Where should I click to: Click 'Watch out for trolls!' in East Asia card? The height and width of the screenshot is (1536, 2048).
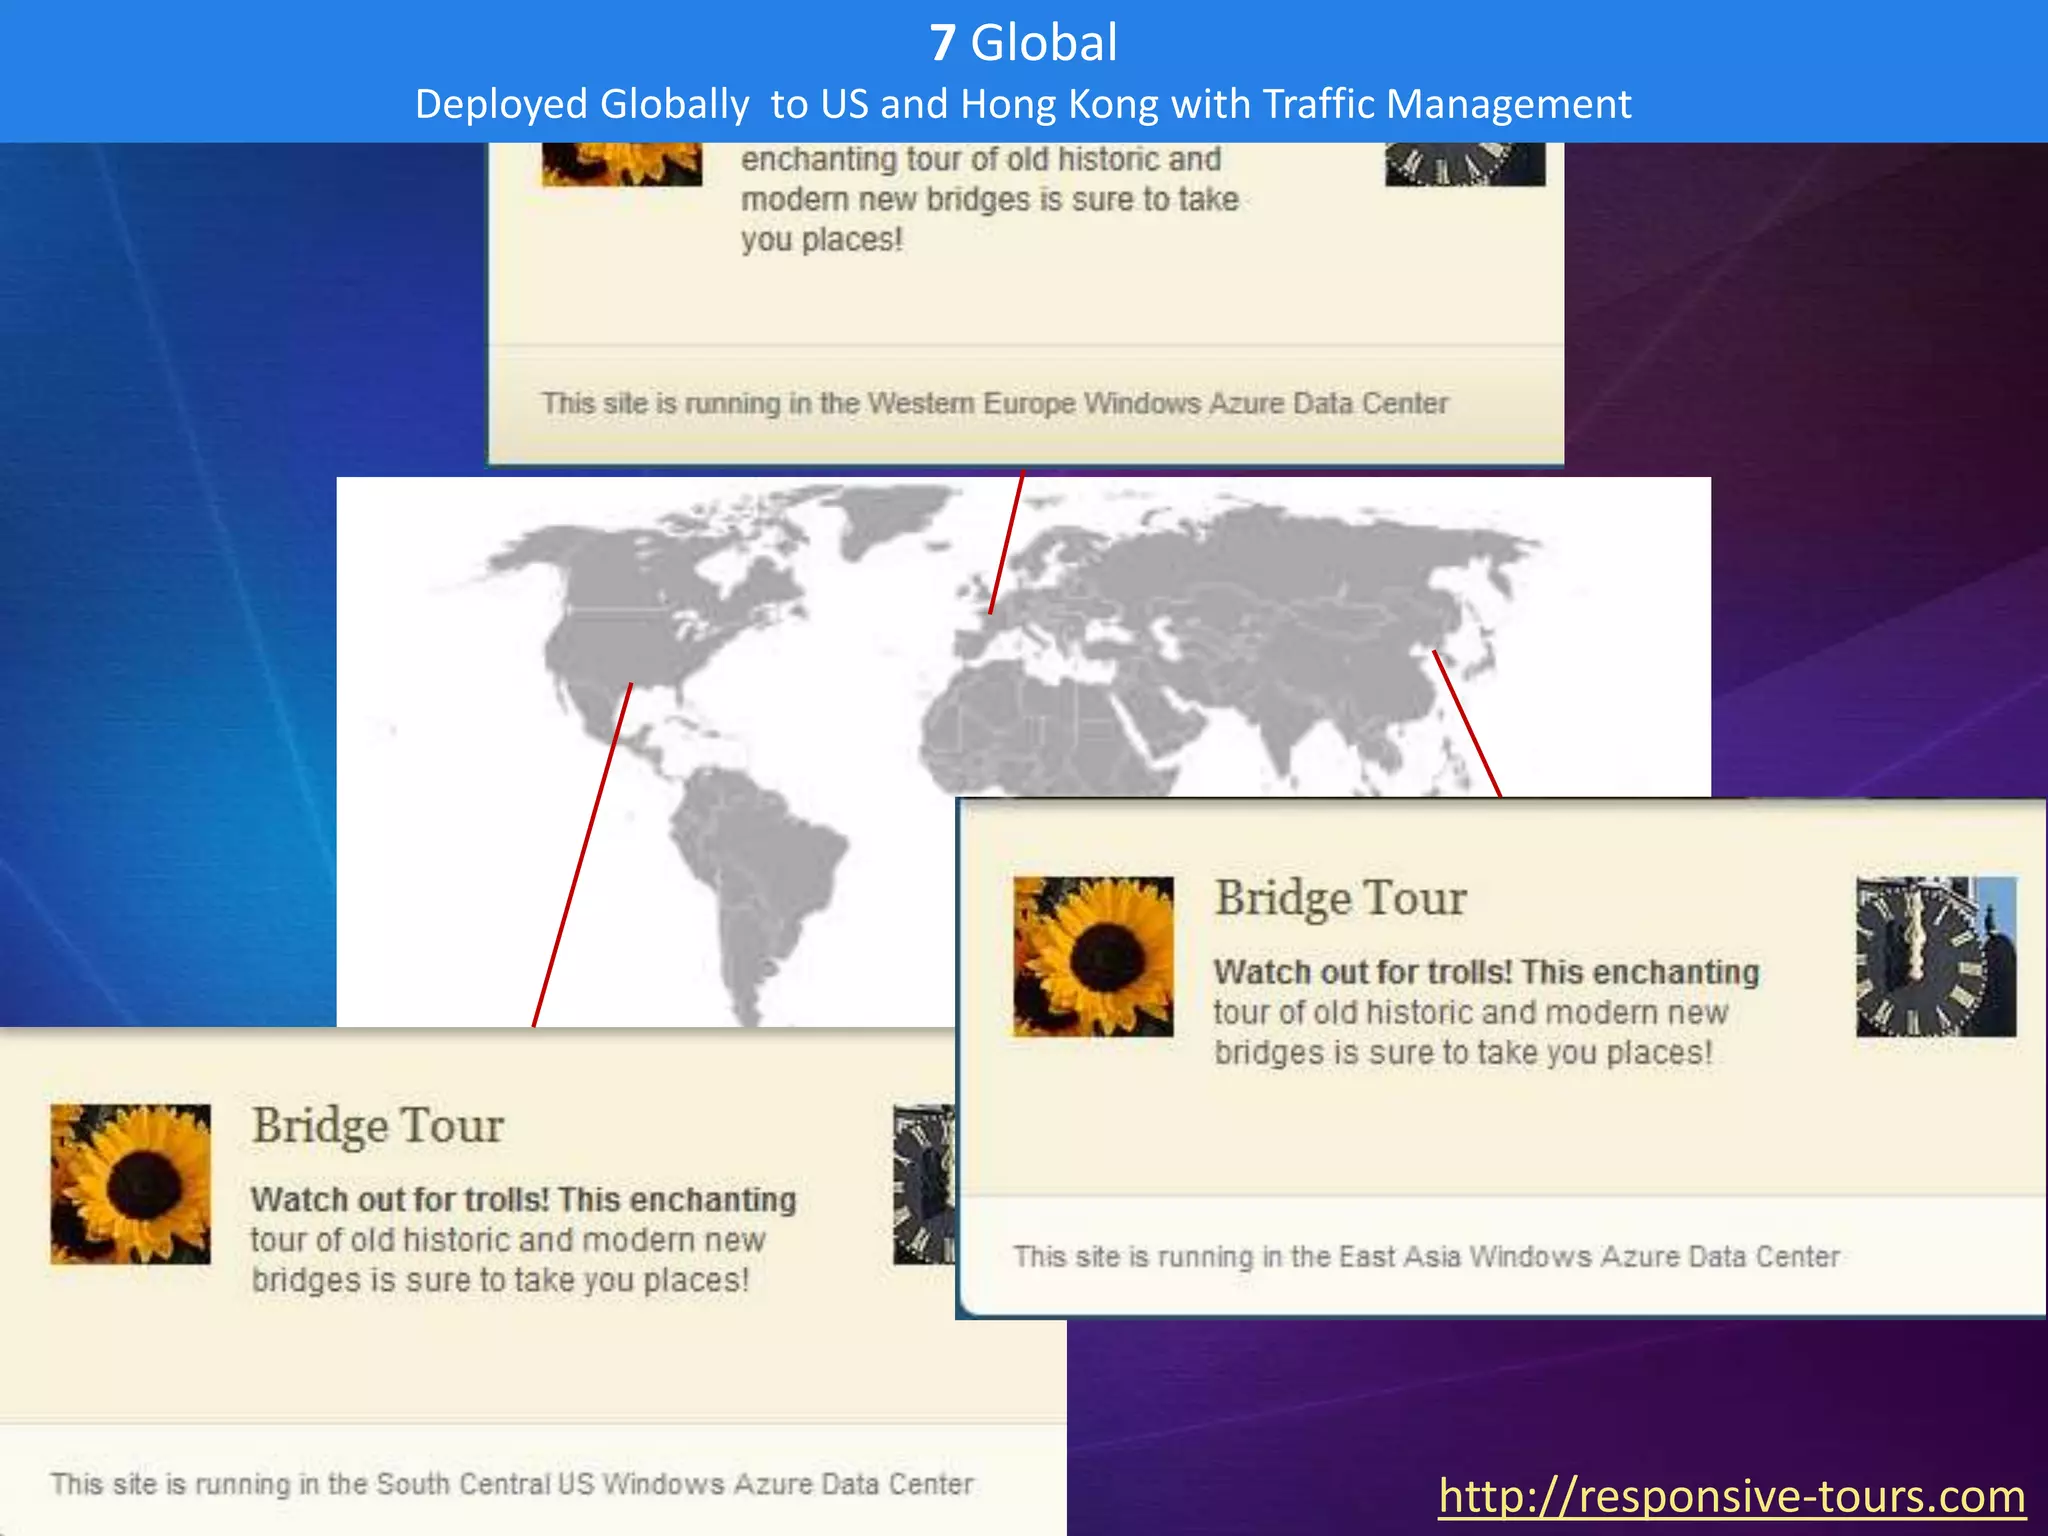(1363, 972)
